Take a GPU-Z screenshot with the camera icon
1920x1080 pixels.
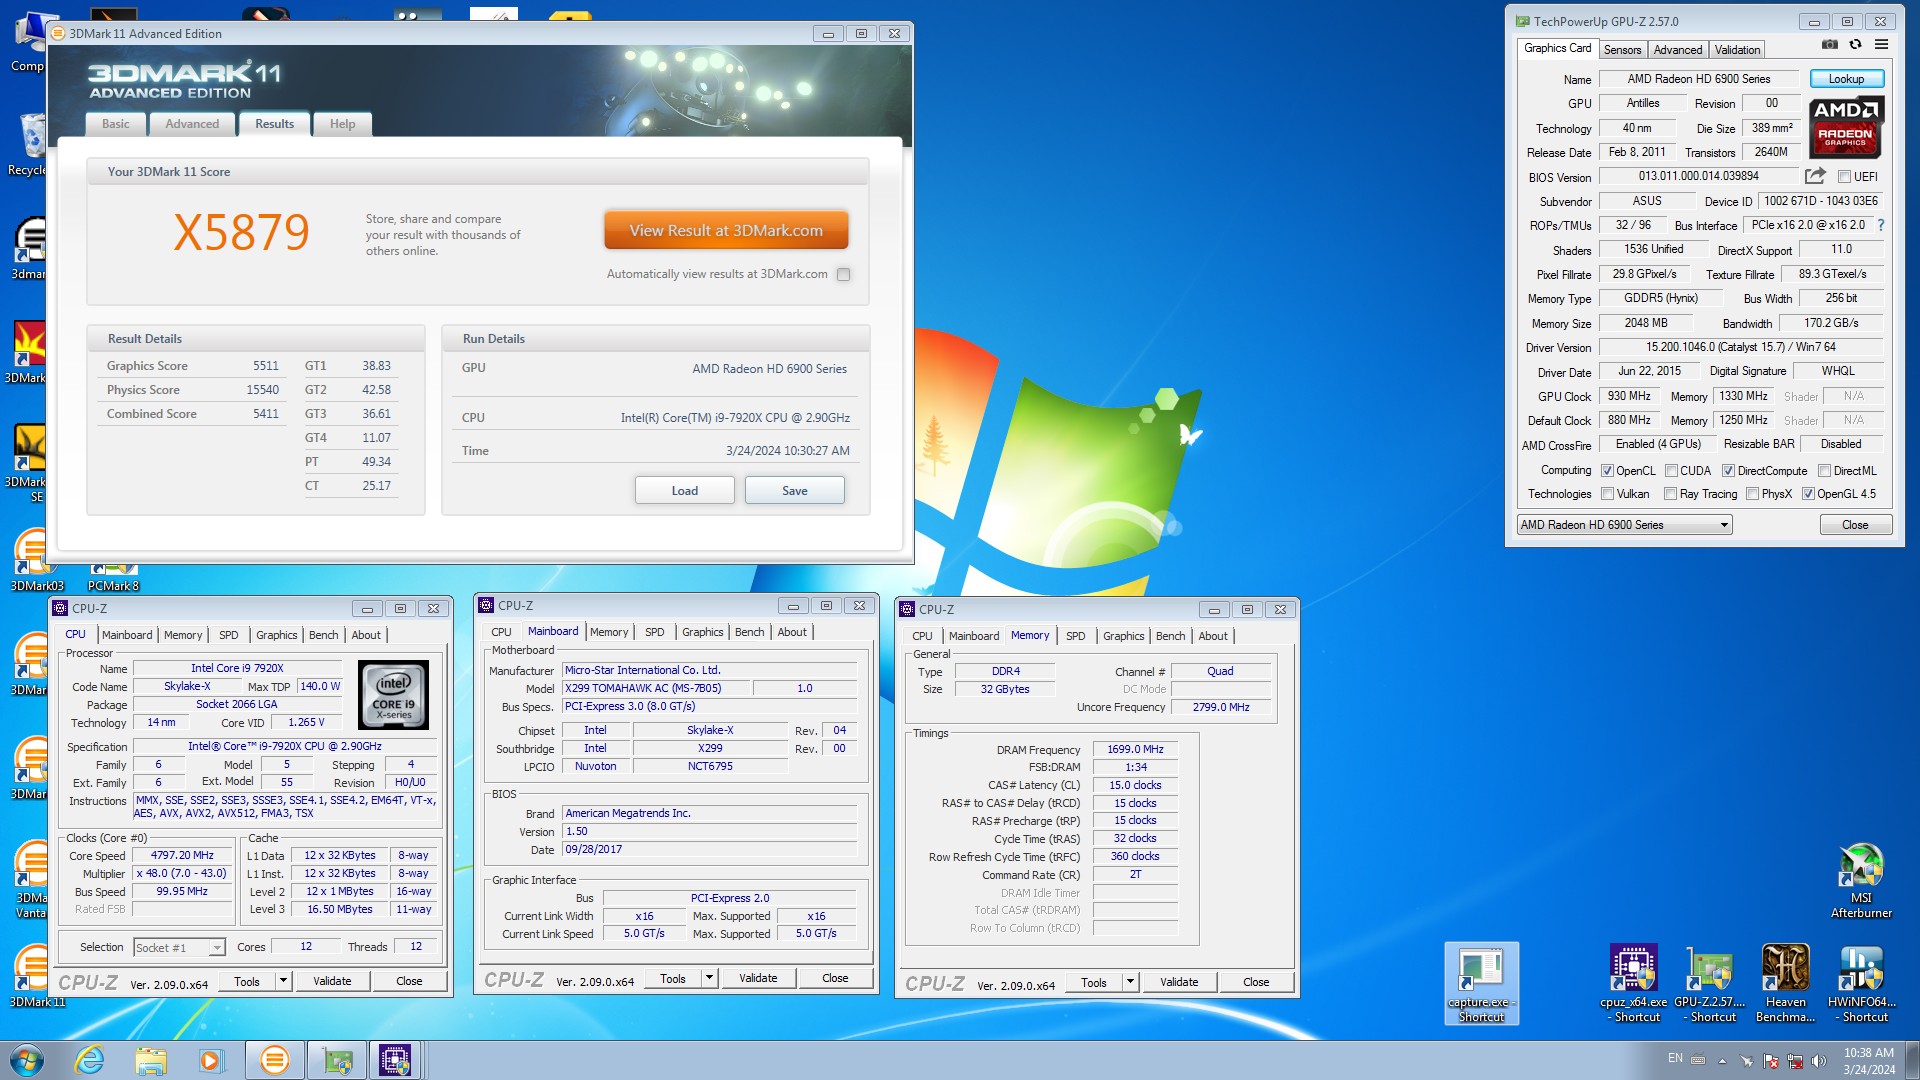coord(1830,45)
